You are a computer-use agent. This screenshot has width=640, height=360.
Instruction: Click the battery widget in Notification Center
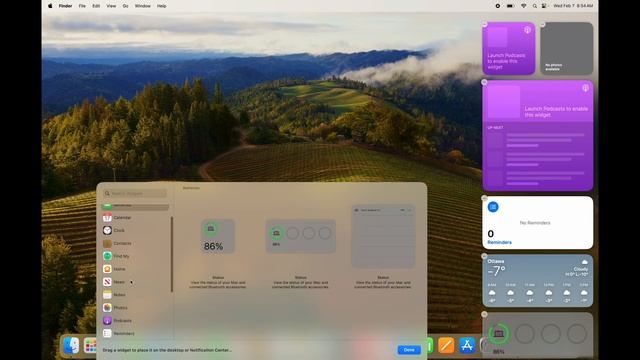[538, 336]
